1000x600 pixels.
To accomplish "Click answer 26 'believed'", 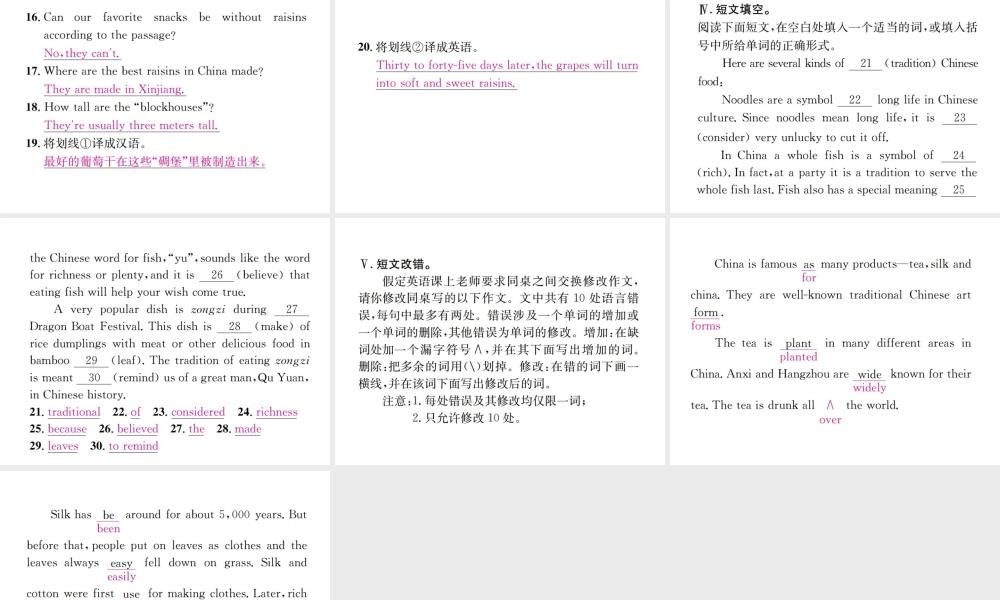I will tap(137, 429).
